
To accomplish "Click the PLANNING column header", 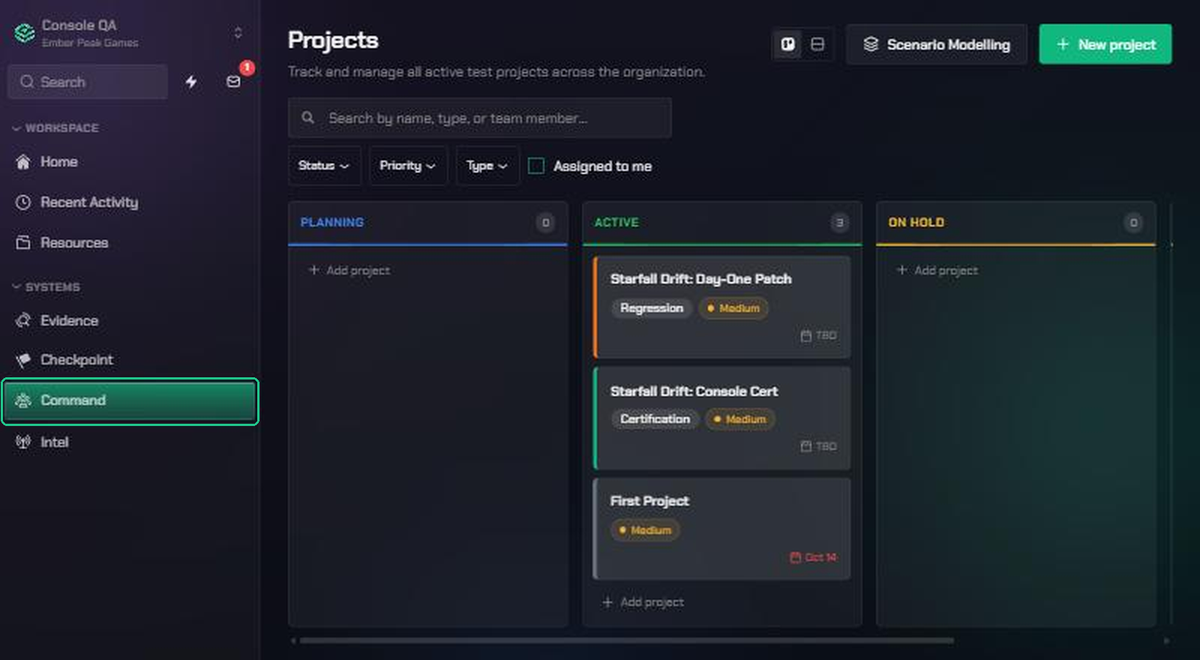I will (x=332, y=223).
